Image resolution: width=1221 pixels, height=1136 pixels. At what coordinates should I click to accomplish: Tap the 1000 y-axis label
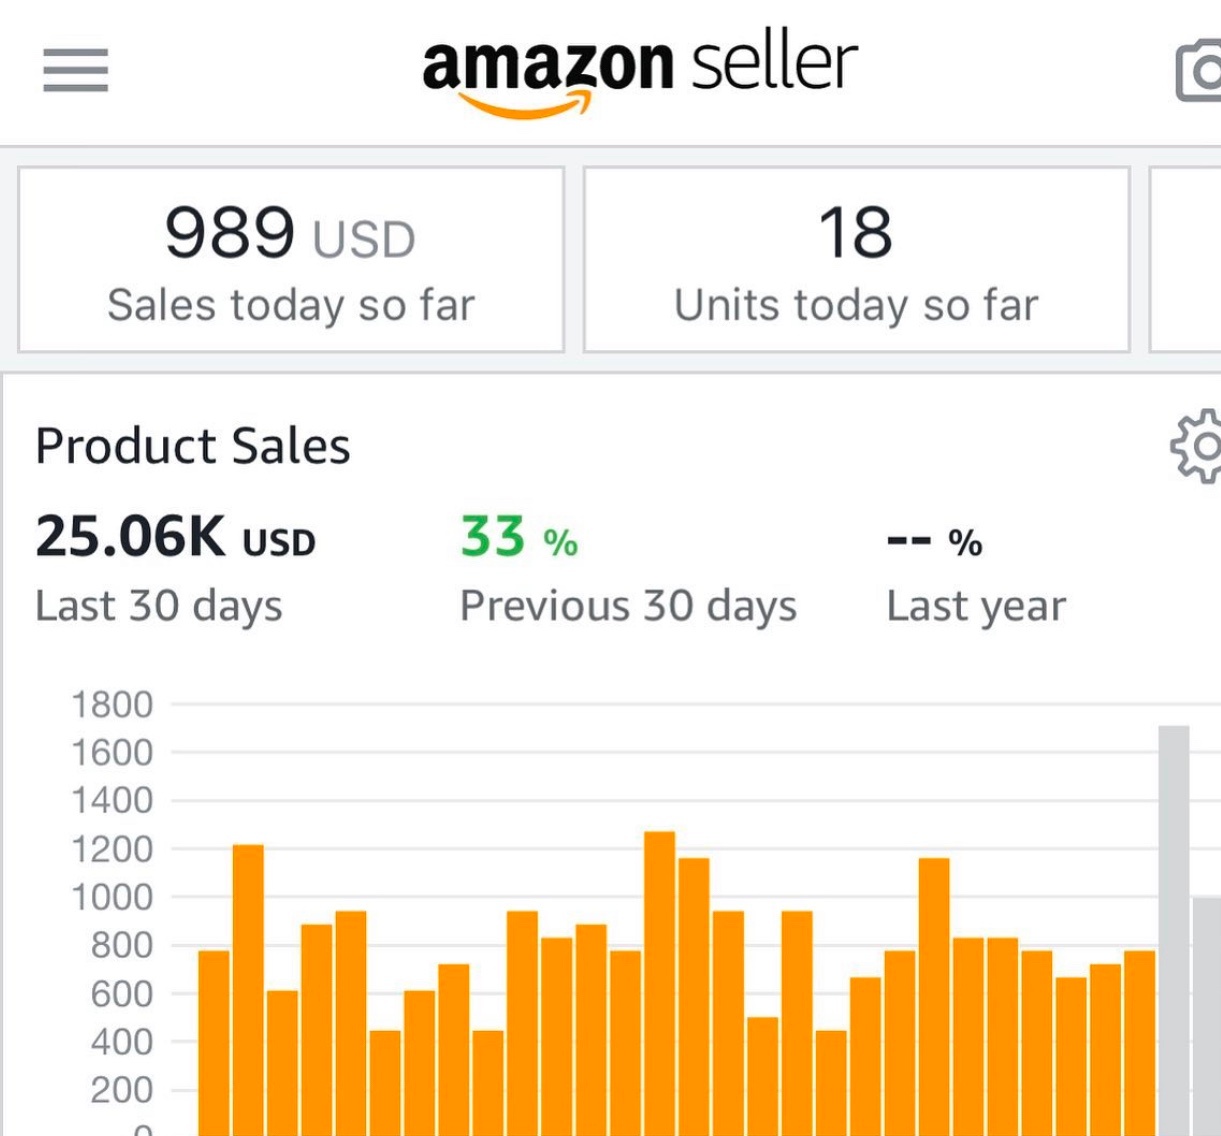pos(112,897)
